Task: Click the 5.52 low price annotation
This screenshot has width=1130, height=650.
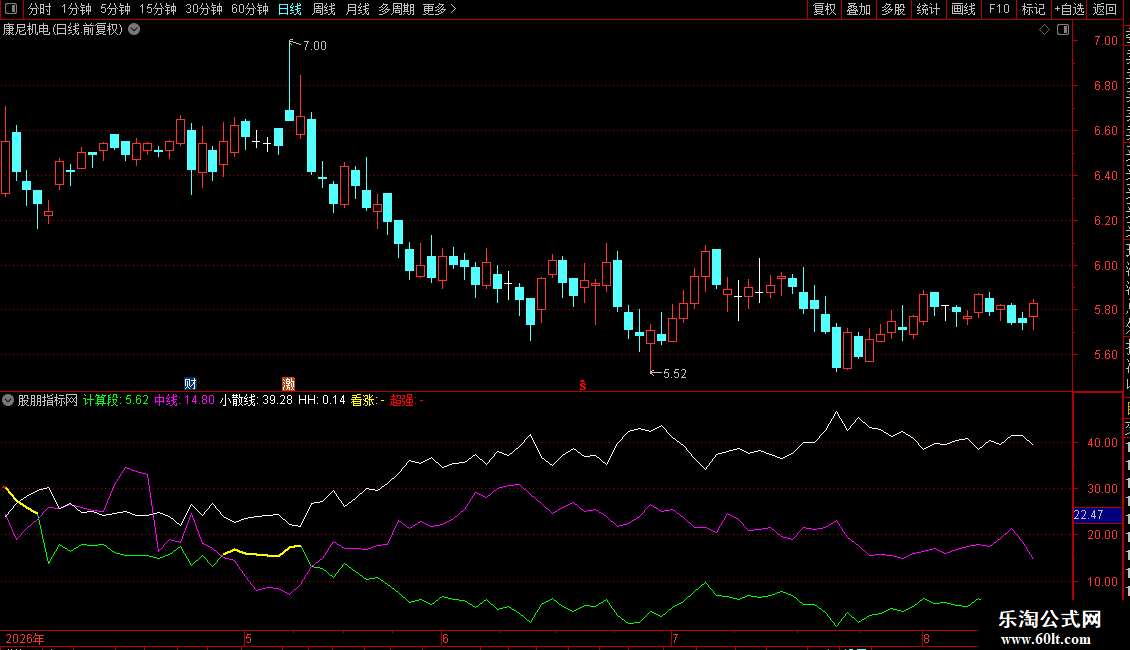Action: coord(675,373)
